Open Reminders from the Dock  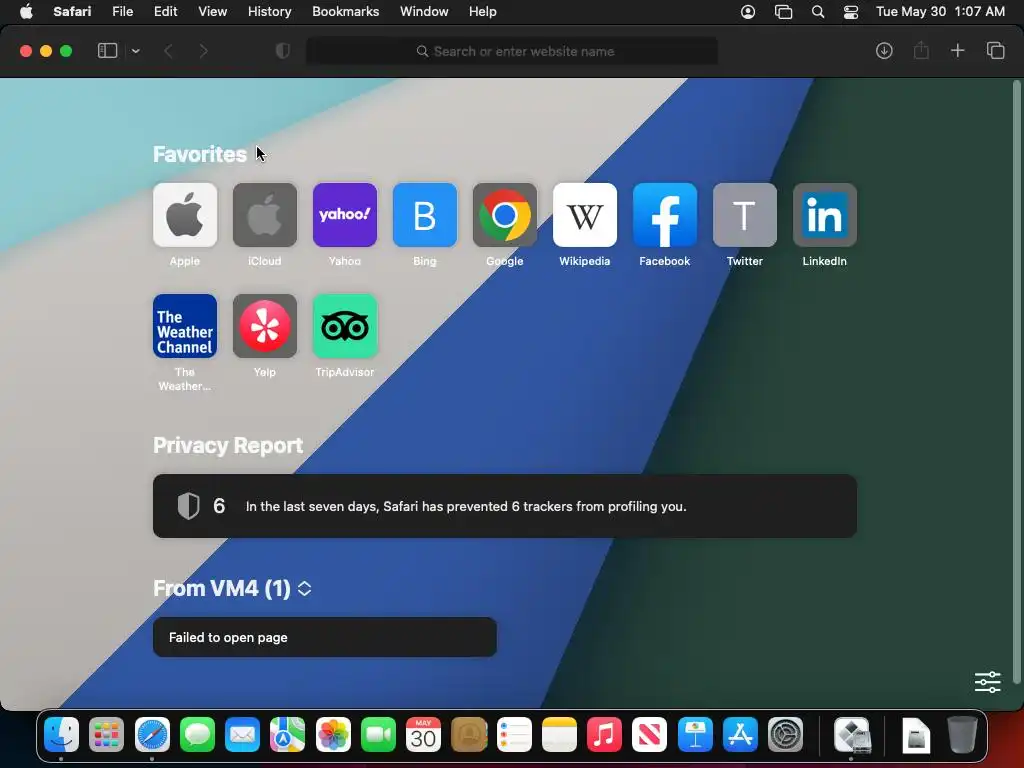click(514, 735)
